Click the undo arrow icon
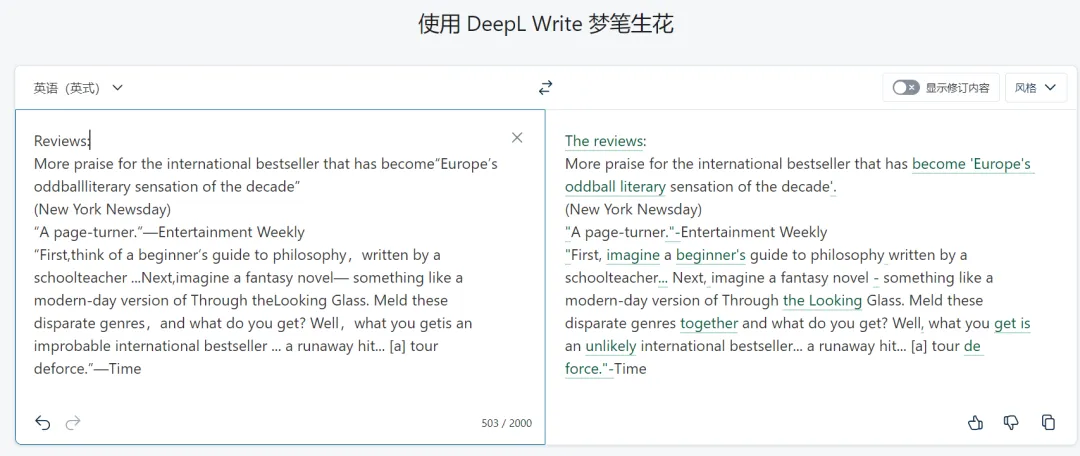This screenshot has height=456, width=1080. click(x=42, y=423)
